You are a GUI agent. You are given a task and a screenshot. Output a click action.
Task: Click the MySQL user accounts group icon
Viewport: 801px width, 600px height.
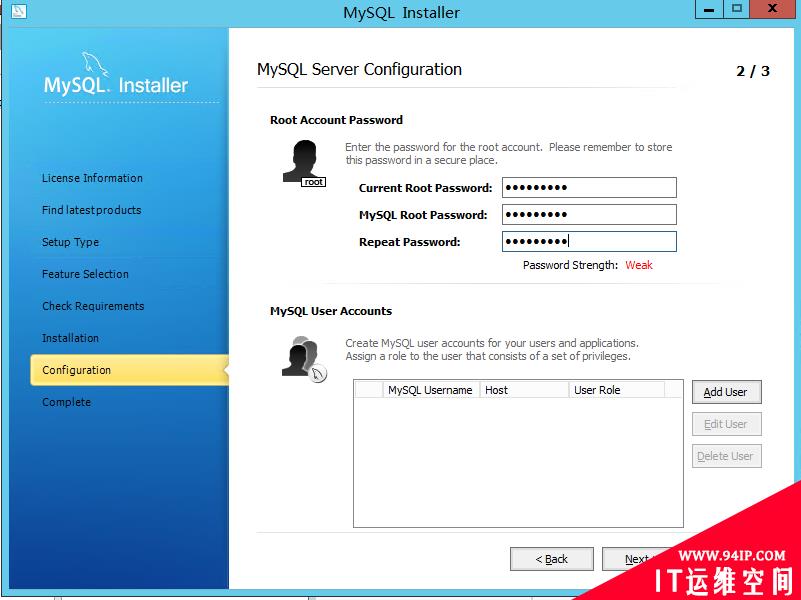click(304, 359)
